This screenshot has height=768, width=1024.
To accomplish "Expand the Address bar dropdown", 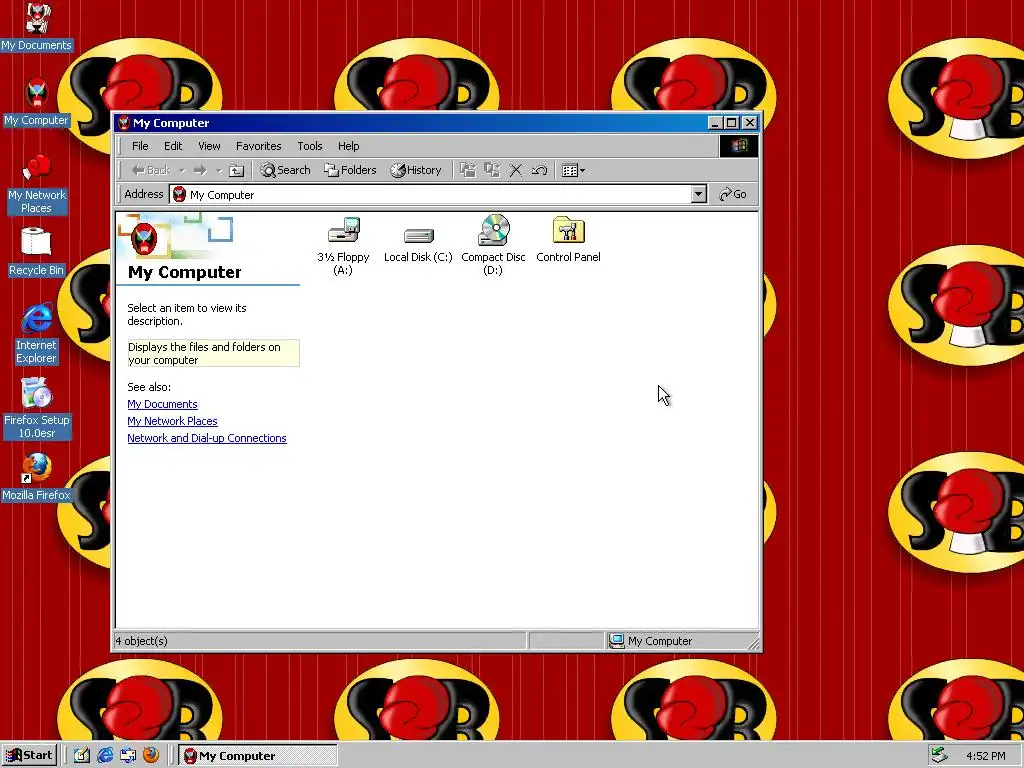I will (699, 194).
